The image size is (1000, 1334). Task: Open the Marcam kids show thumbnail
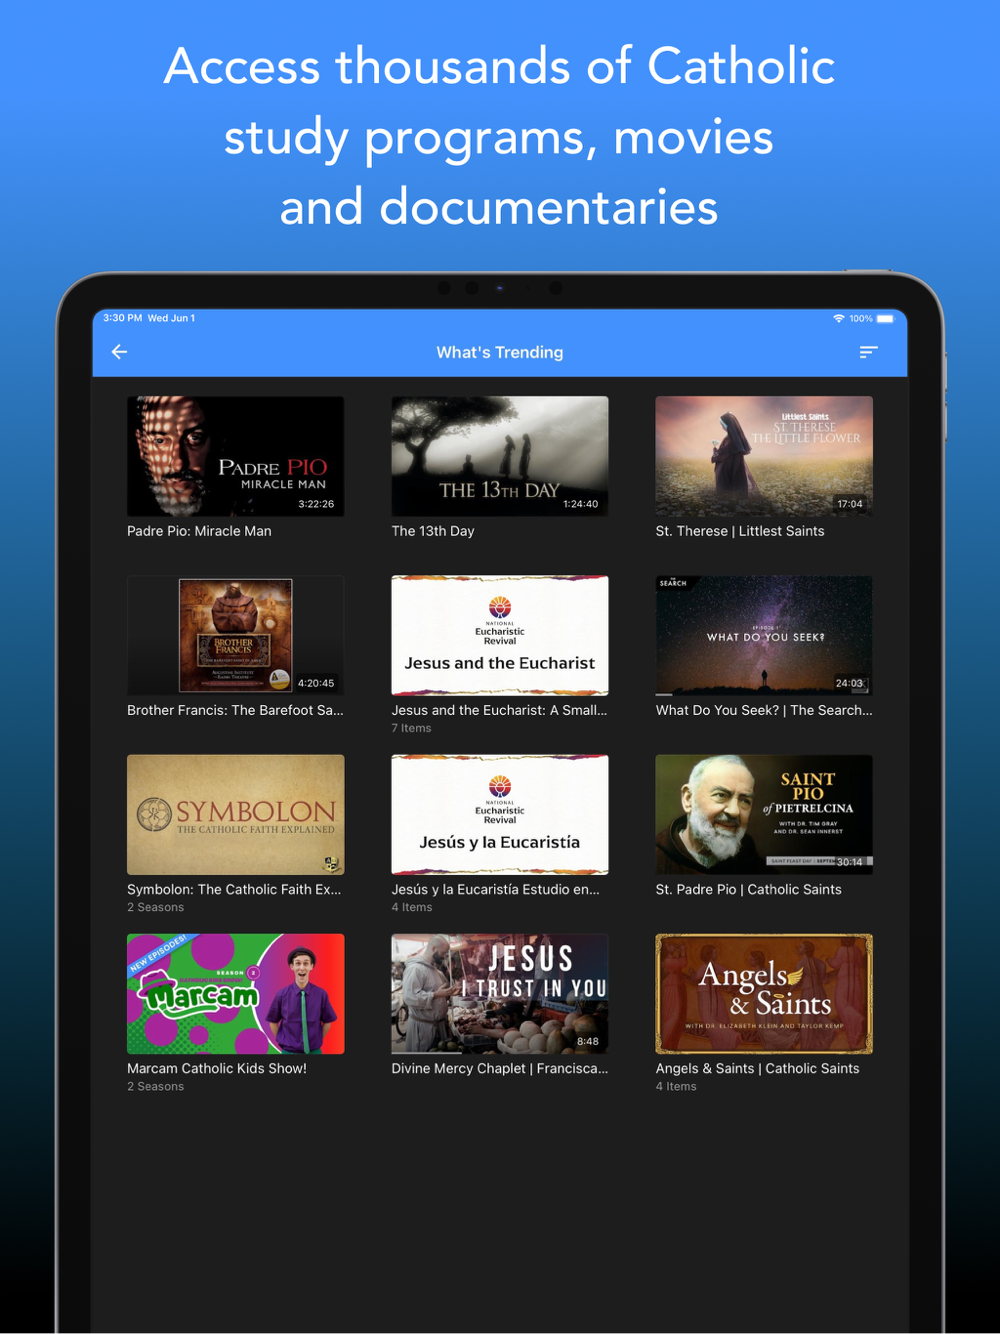(235, 993)
